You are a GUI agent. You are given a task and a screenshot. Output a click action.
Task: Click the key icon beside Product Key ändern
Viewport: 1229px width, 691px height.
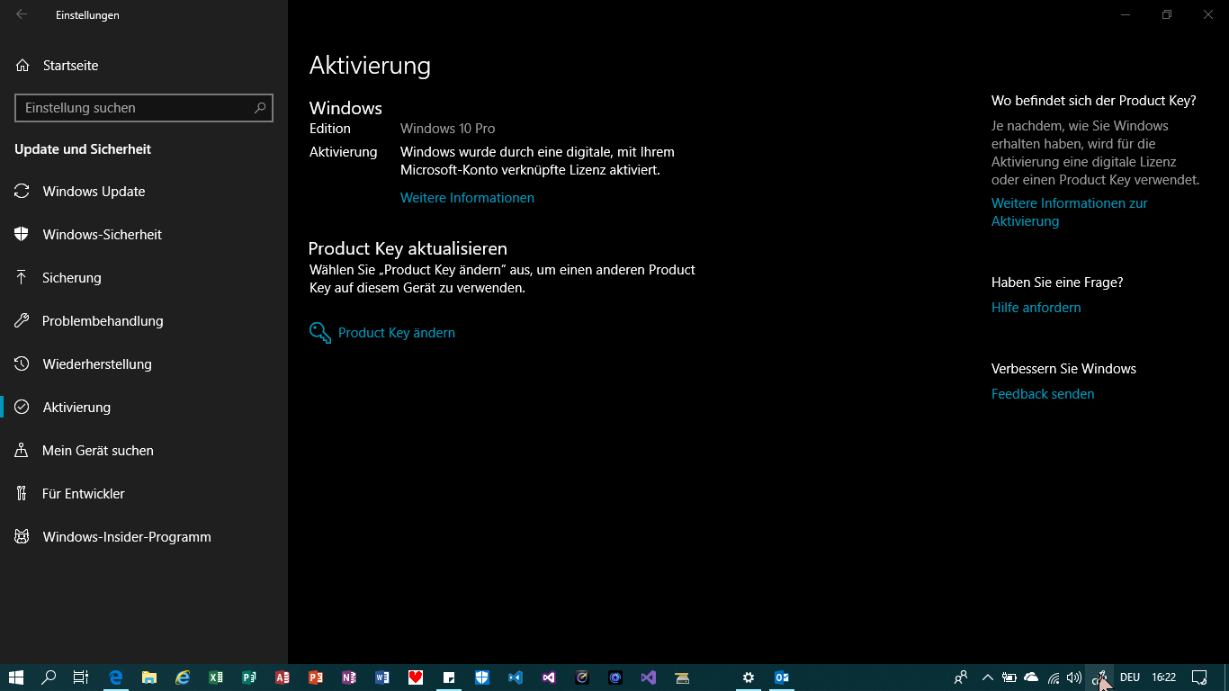tap(320, 333)
